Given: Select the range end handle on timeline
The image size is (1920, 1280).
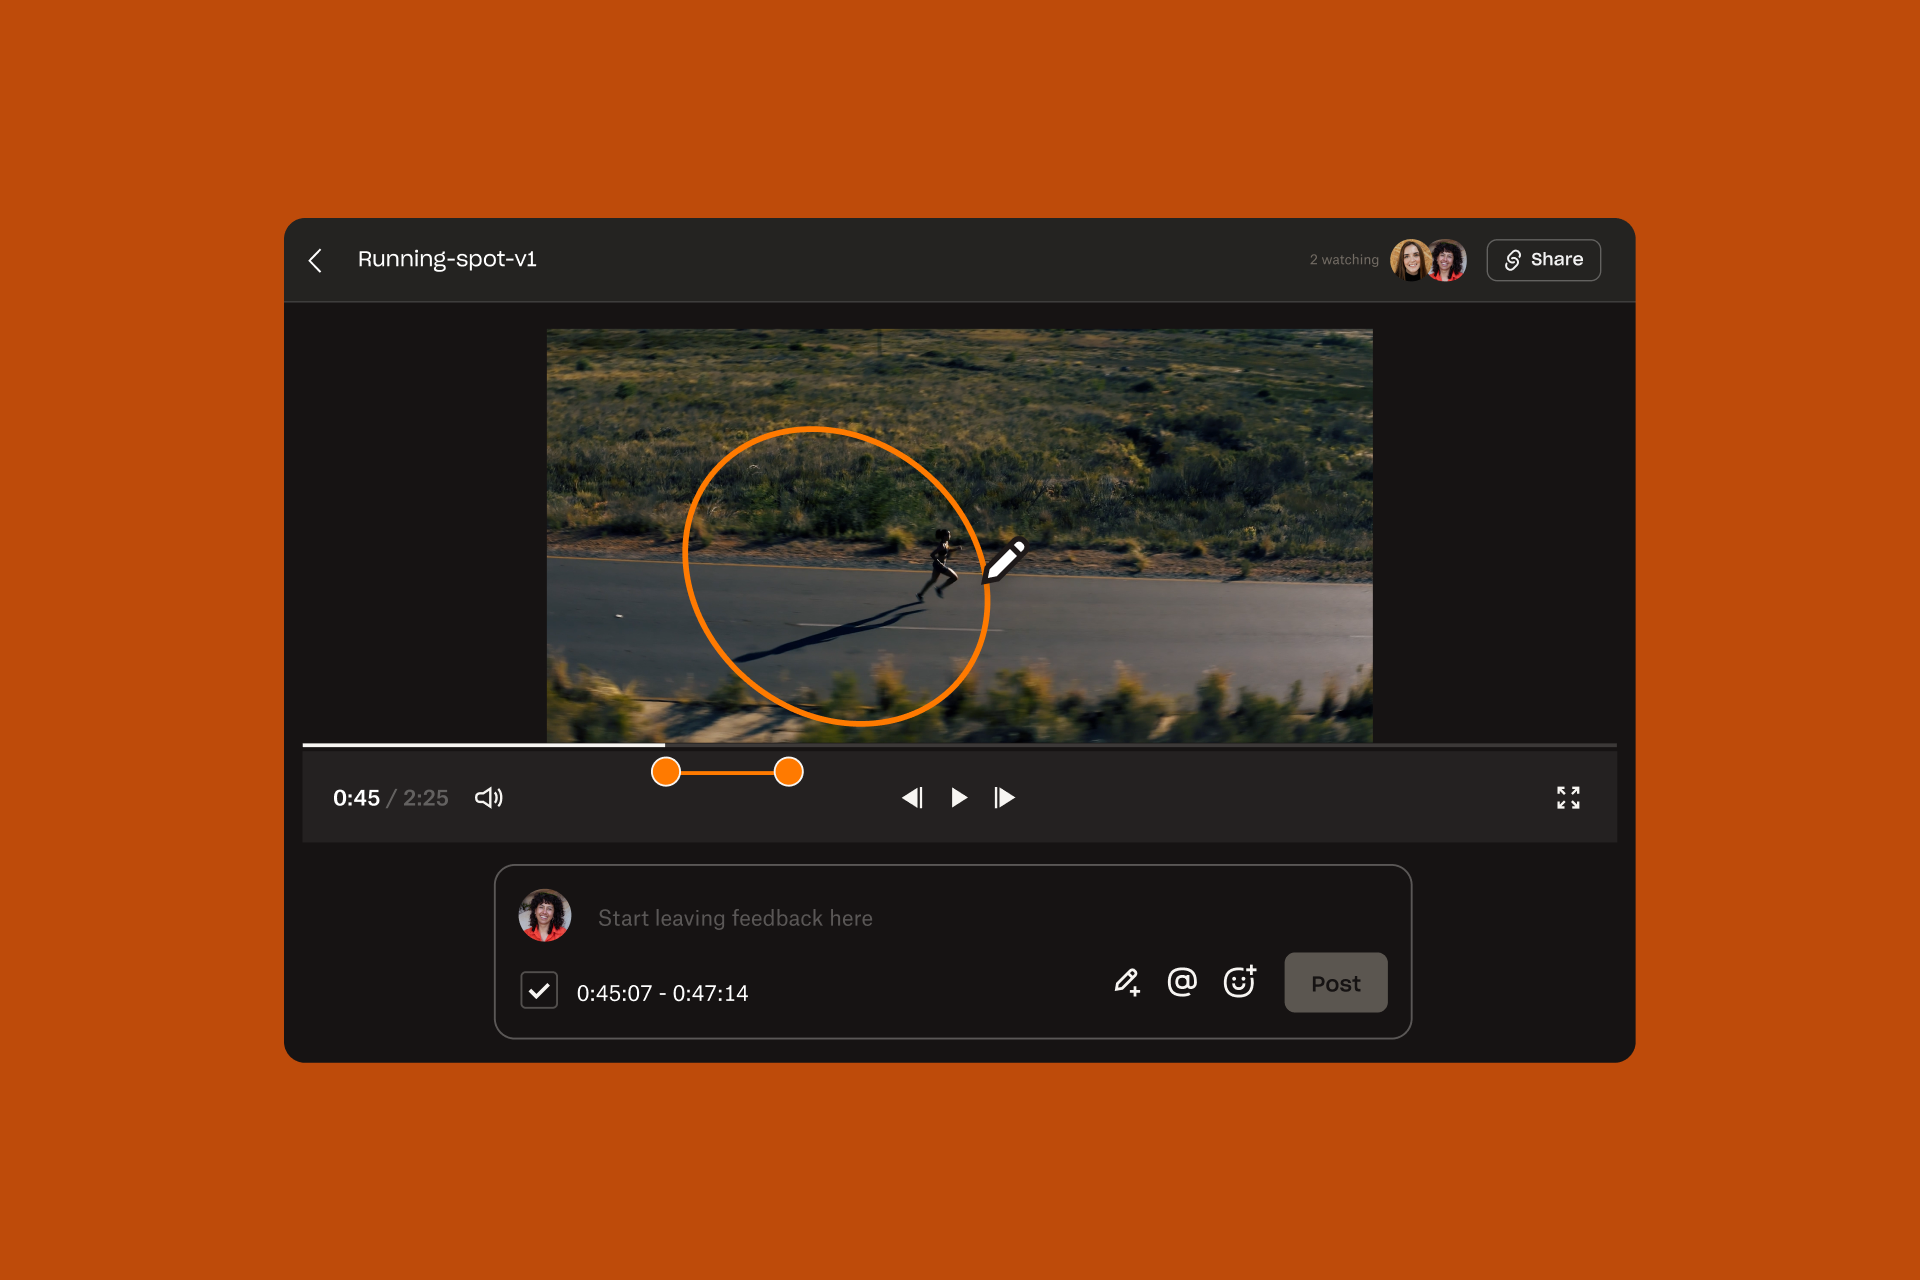Looking at the screenshot, I should [x=789, y=771].
